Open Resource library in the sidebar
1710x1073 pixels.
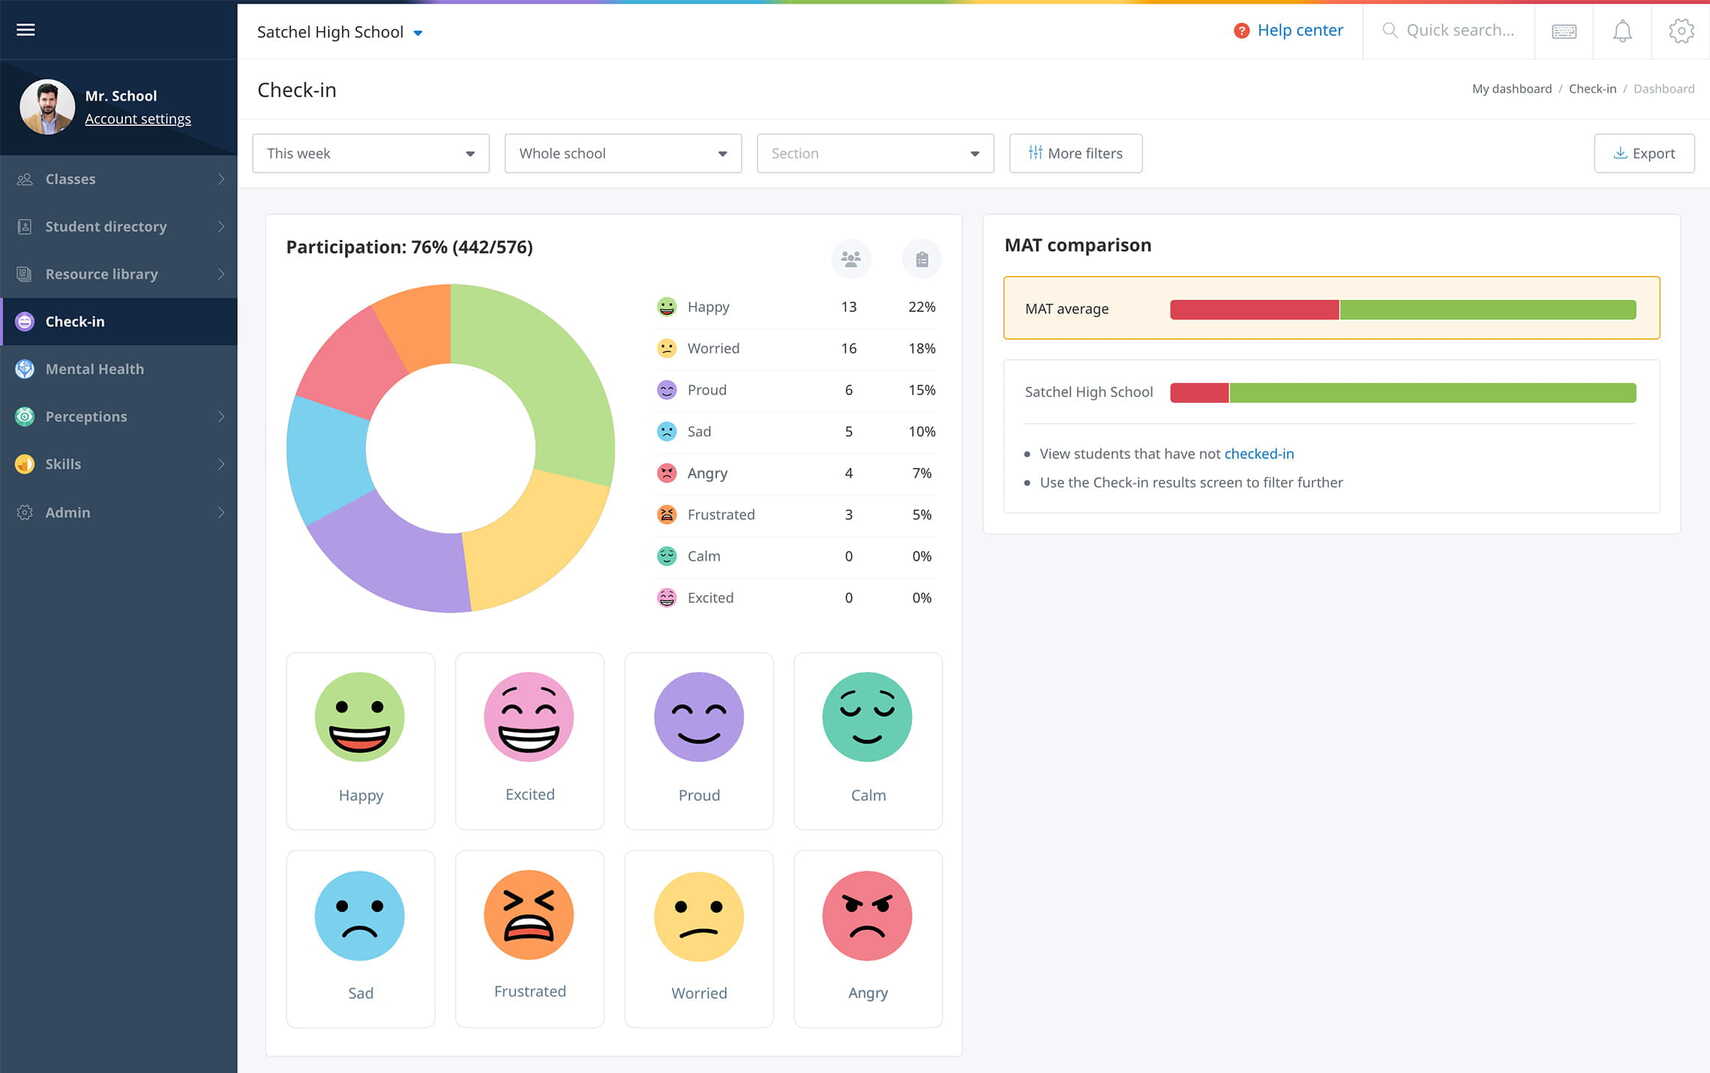pyautogui.click(x=119, y=274)
